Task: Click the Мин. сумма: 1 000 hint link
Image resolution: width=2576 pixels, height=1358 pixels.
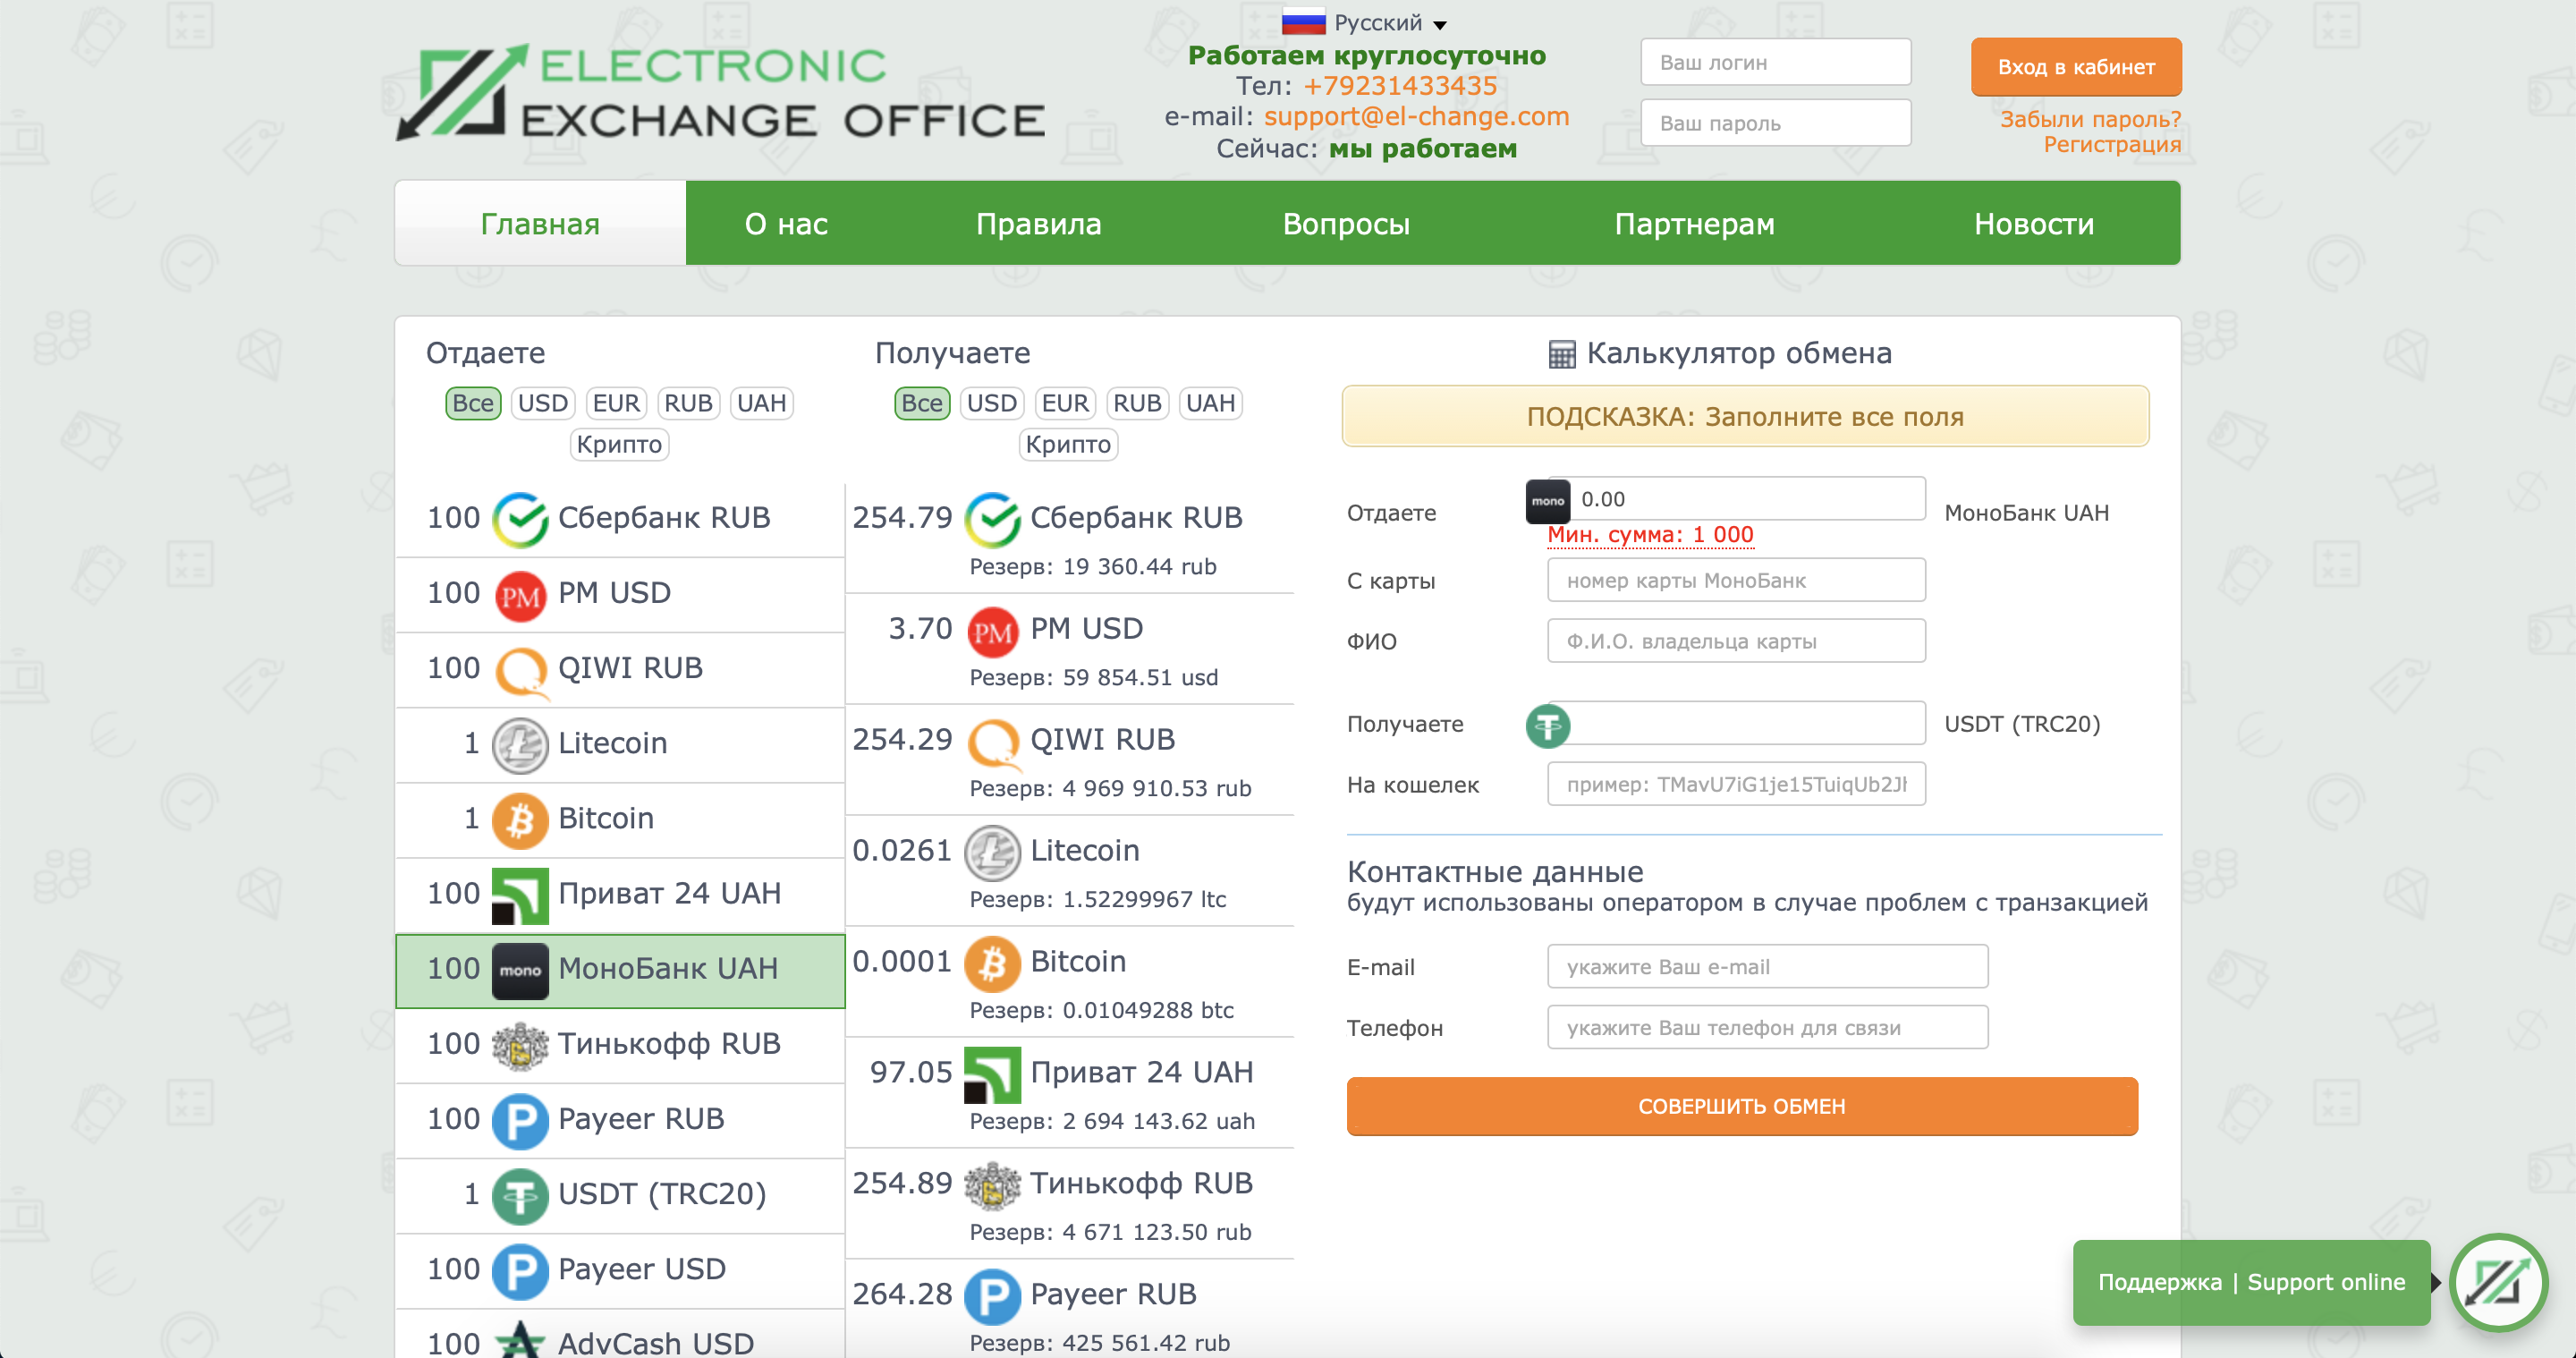Action: click(x=1650, y=535)
